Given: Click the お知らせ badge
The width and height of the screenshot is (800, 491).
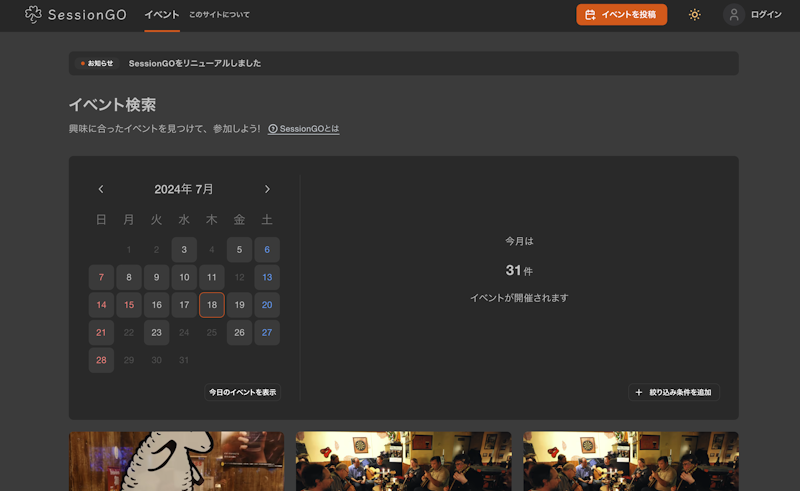Looking at the screenshot, I should pyautogui.click(x=97, y=63).
